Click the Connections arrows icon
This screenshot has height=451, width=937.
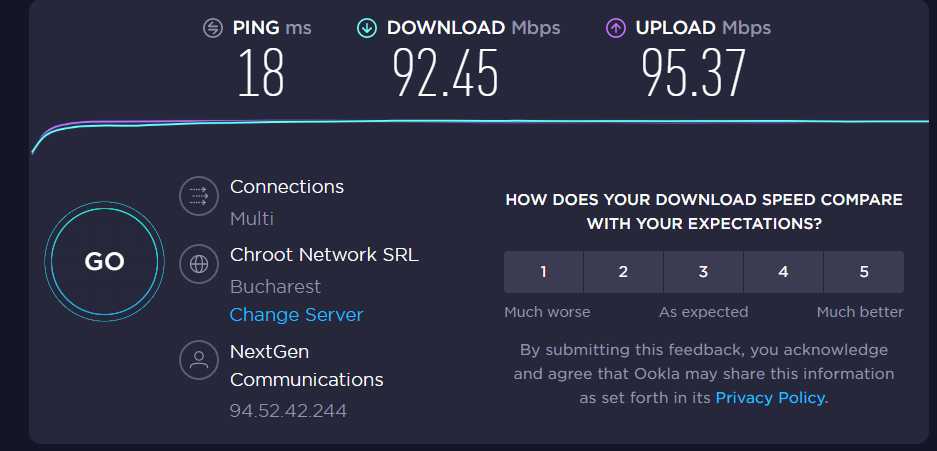tap(199, 196)
